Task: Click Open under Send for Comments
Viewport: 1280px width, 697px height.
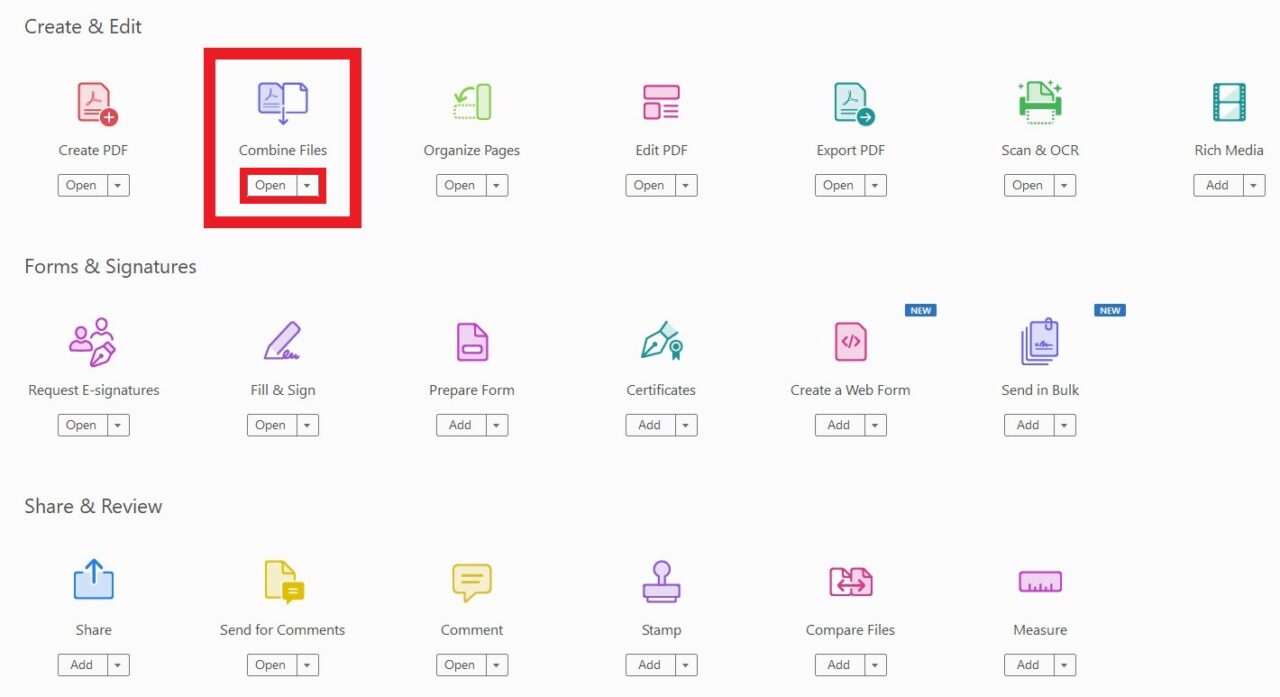Action: 271,665
